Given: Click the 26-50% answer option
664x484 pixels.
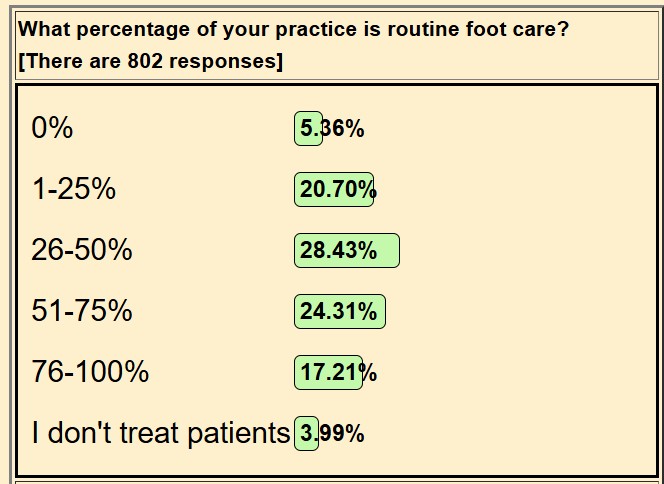Looking at the screenshot, I should [x=82, y=249].
